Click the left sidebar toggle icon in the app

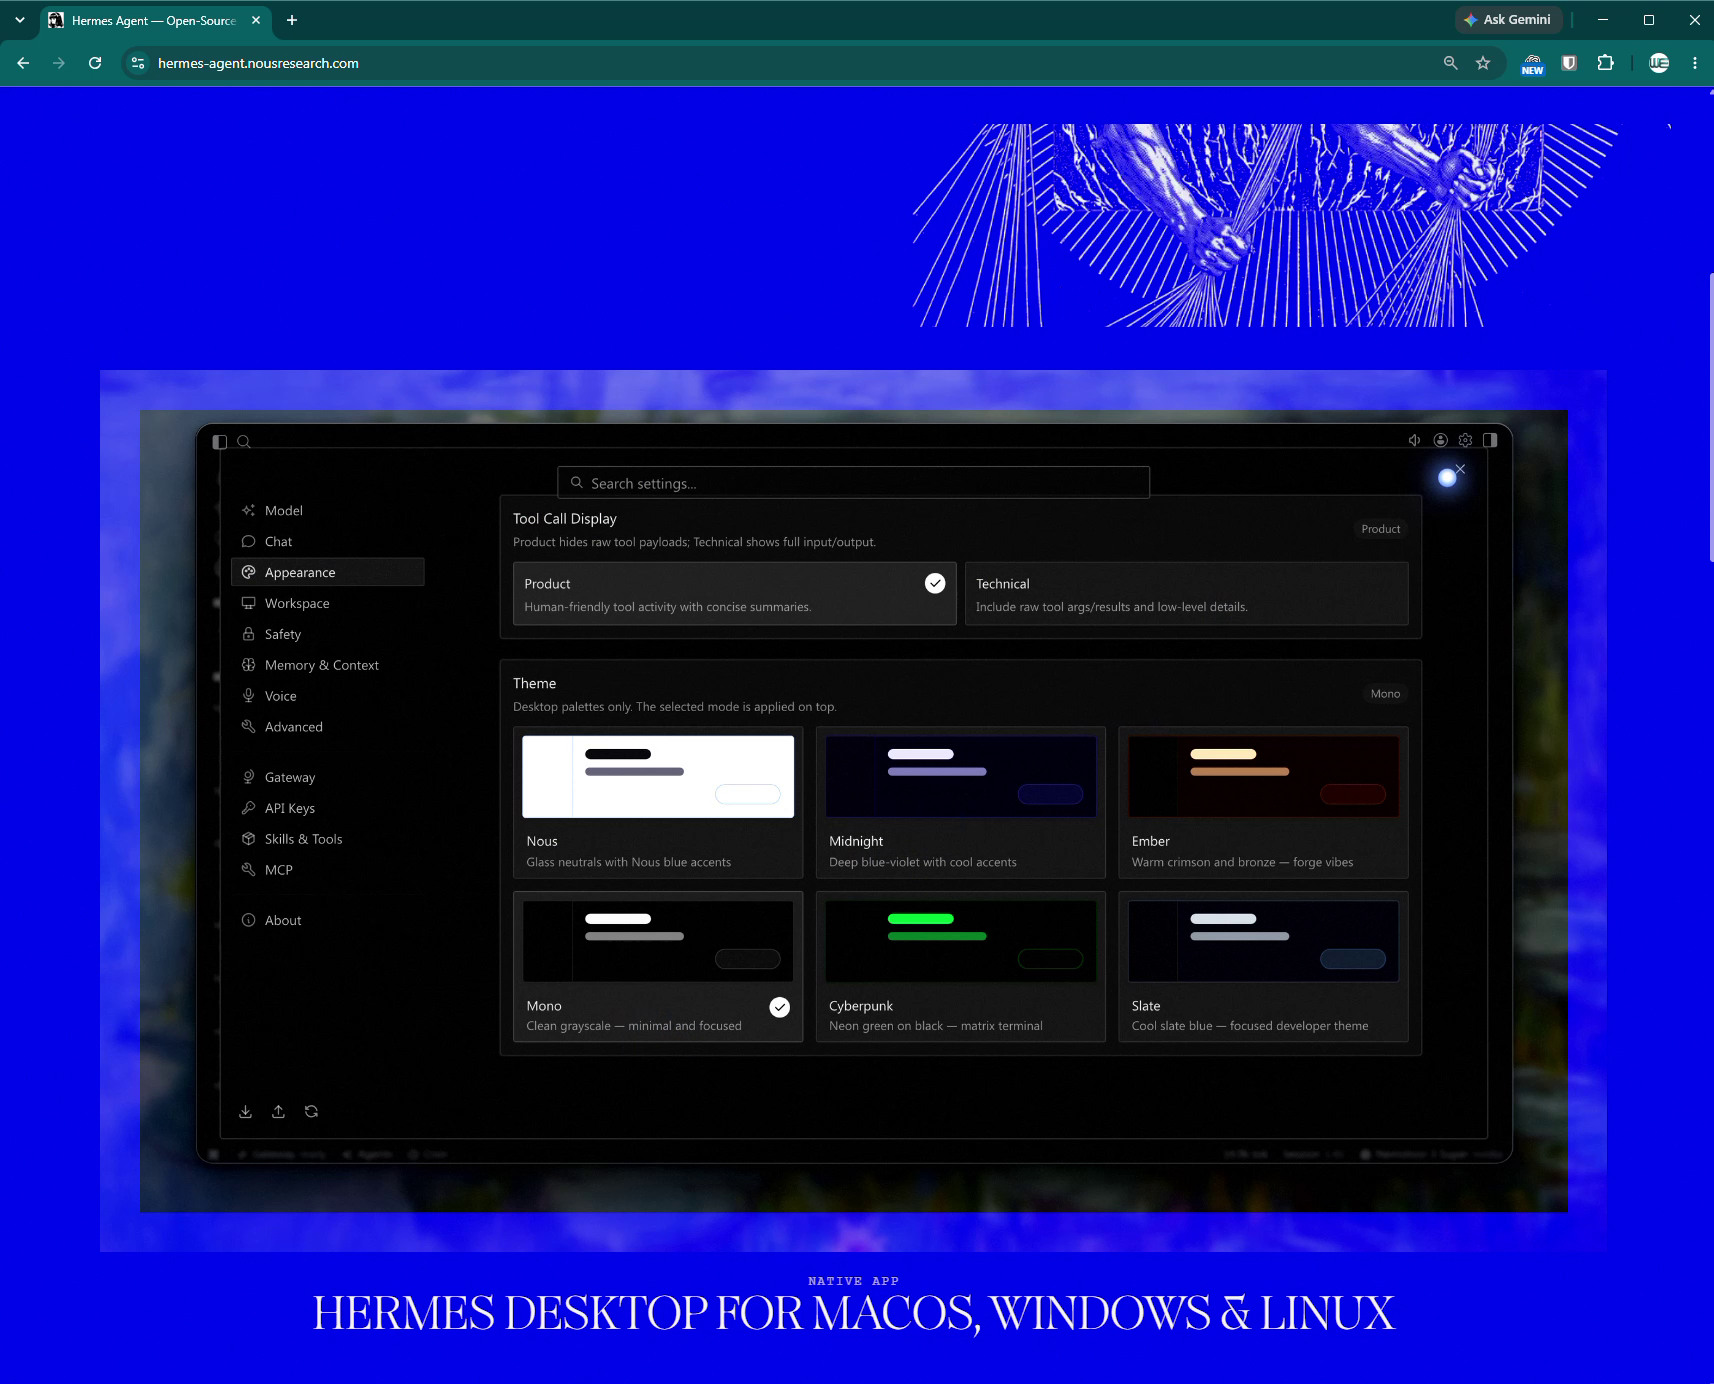coord(220,441)
